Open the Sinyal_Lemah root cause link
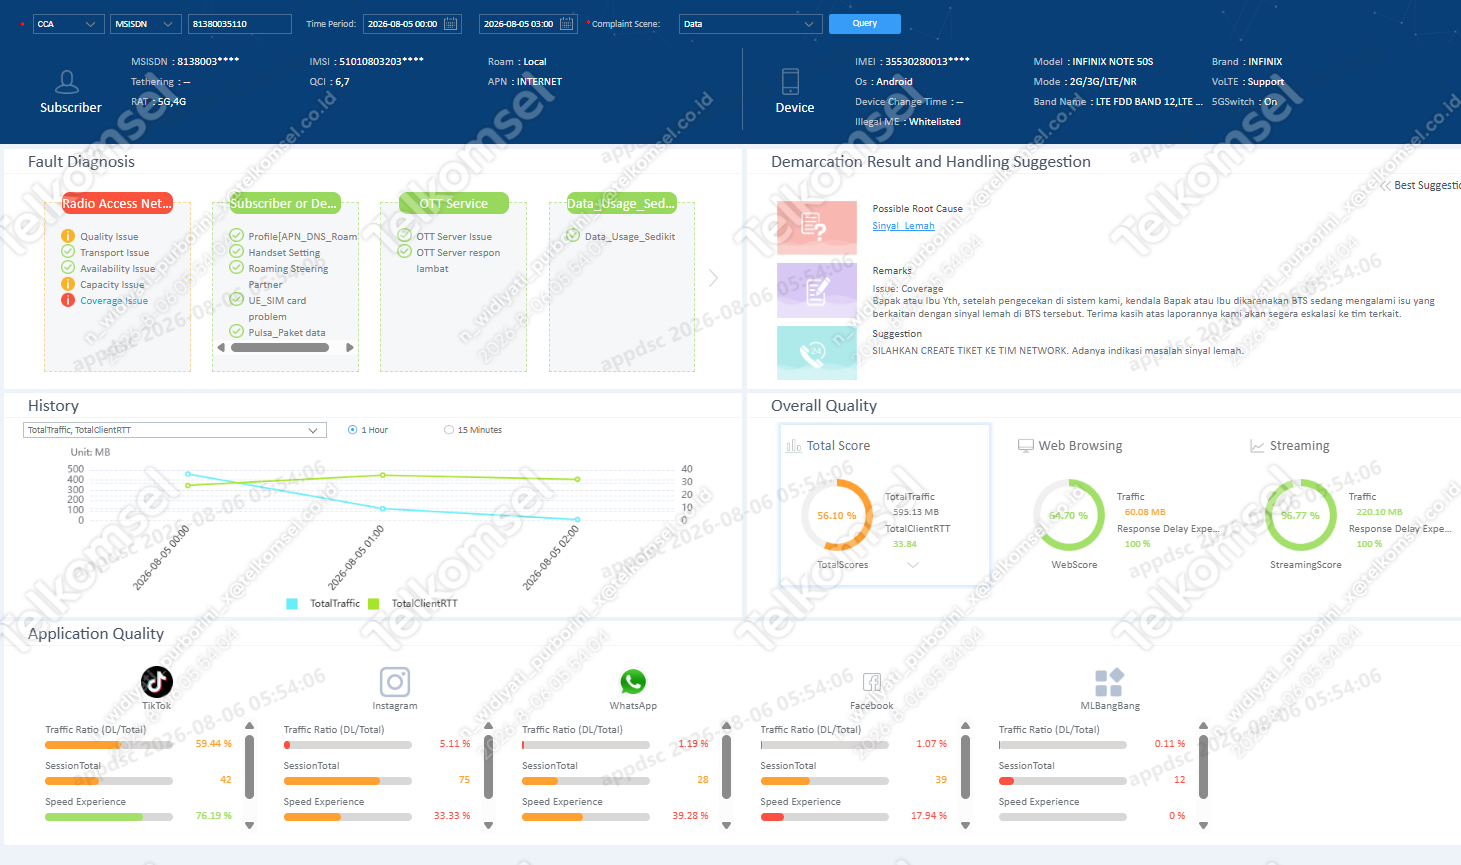Image resolution: width=1461 pixels, height=865 pixels. (x=903, y=226)
